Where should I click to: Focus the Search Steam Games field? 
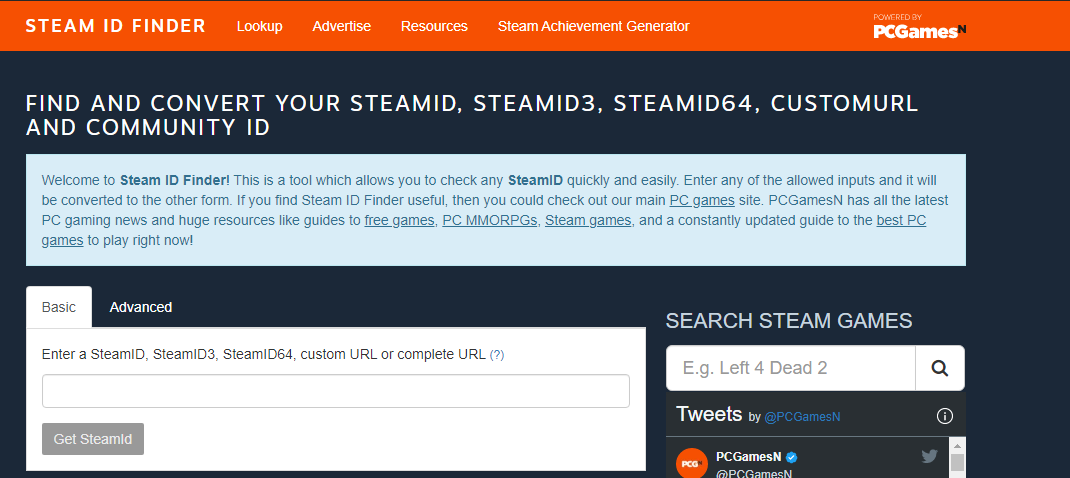tap(790, 368)
